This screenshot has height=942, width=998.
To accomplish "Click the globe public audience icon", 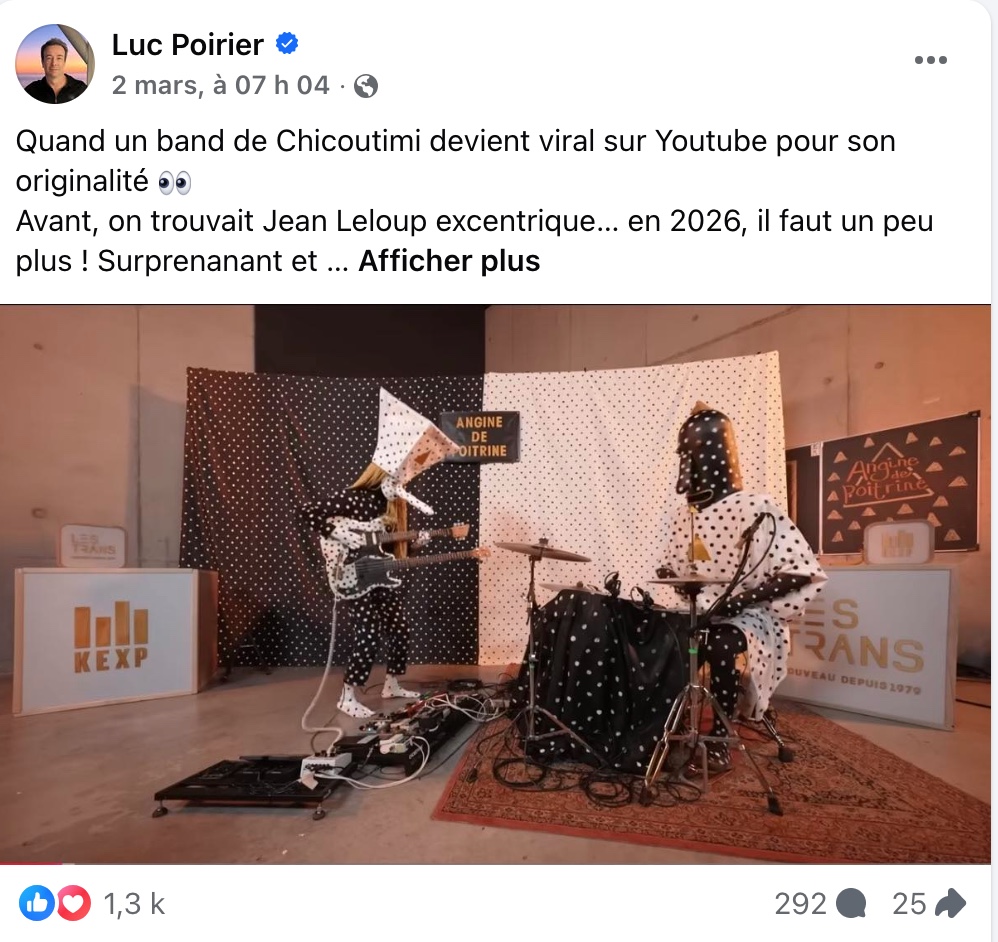I will [365, 86].
